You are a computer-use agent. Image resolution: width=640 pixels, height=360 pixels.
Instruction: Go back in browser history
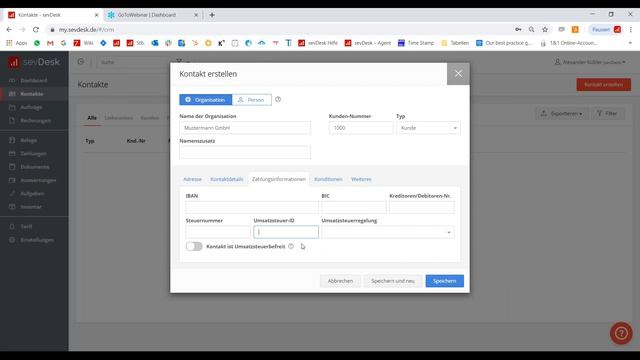coord(9,29)
